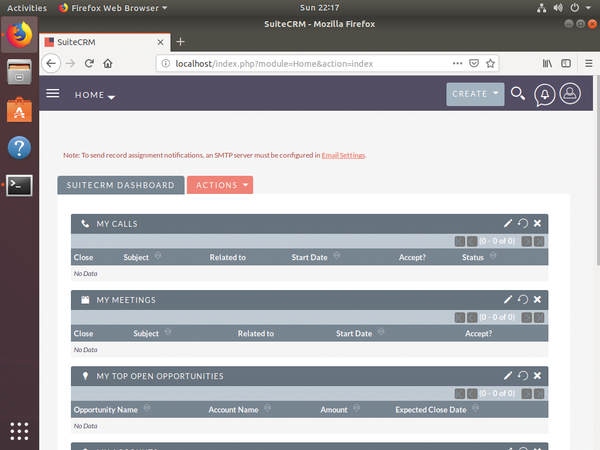This screenshot has width=600, height=450.
Task: Sort My Meetings by Start Date
Action: [381, 332]
